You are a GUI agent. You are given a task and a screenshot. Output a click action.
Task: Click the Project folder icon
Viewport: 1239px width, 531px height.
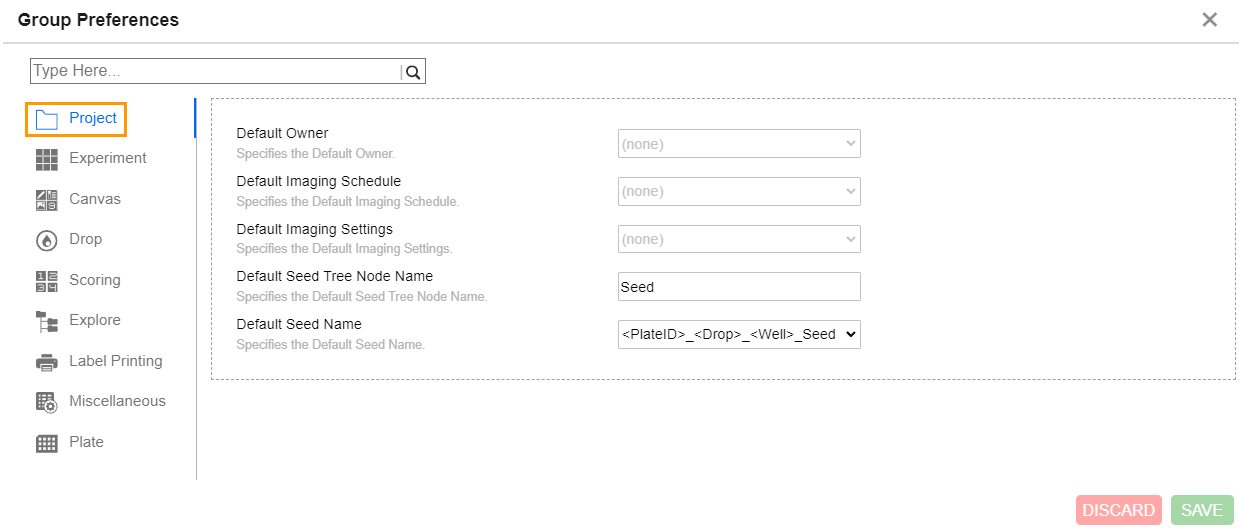(x=47, y=119)
